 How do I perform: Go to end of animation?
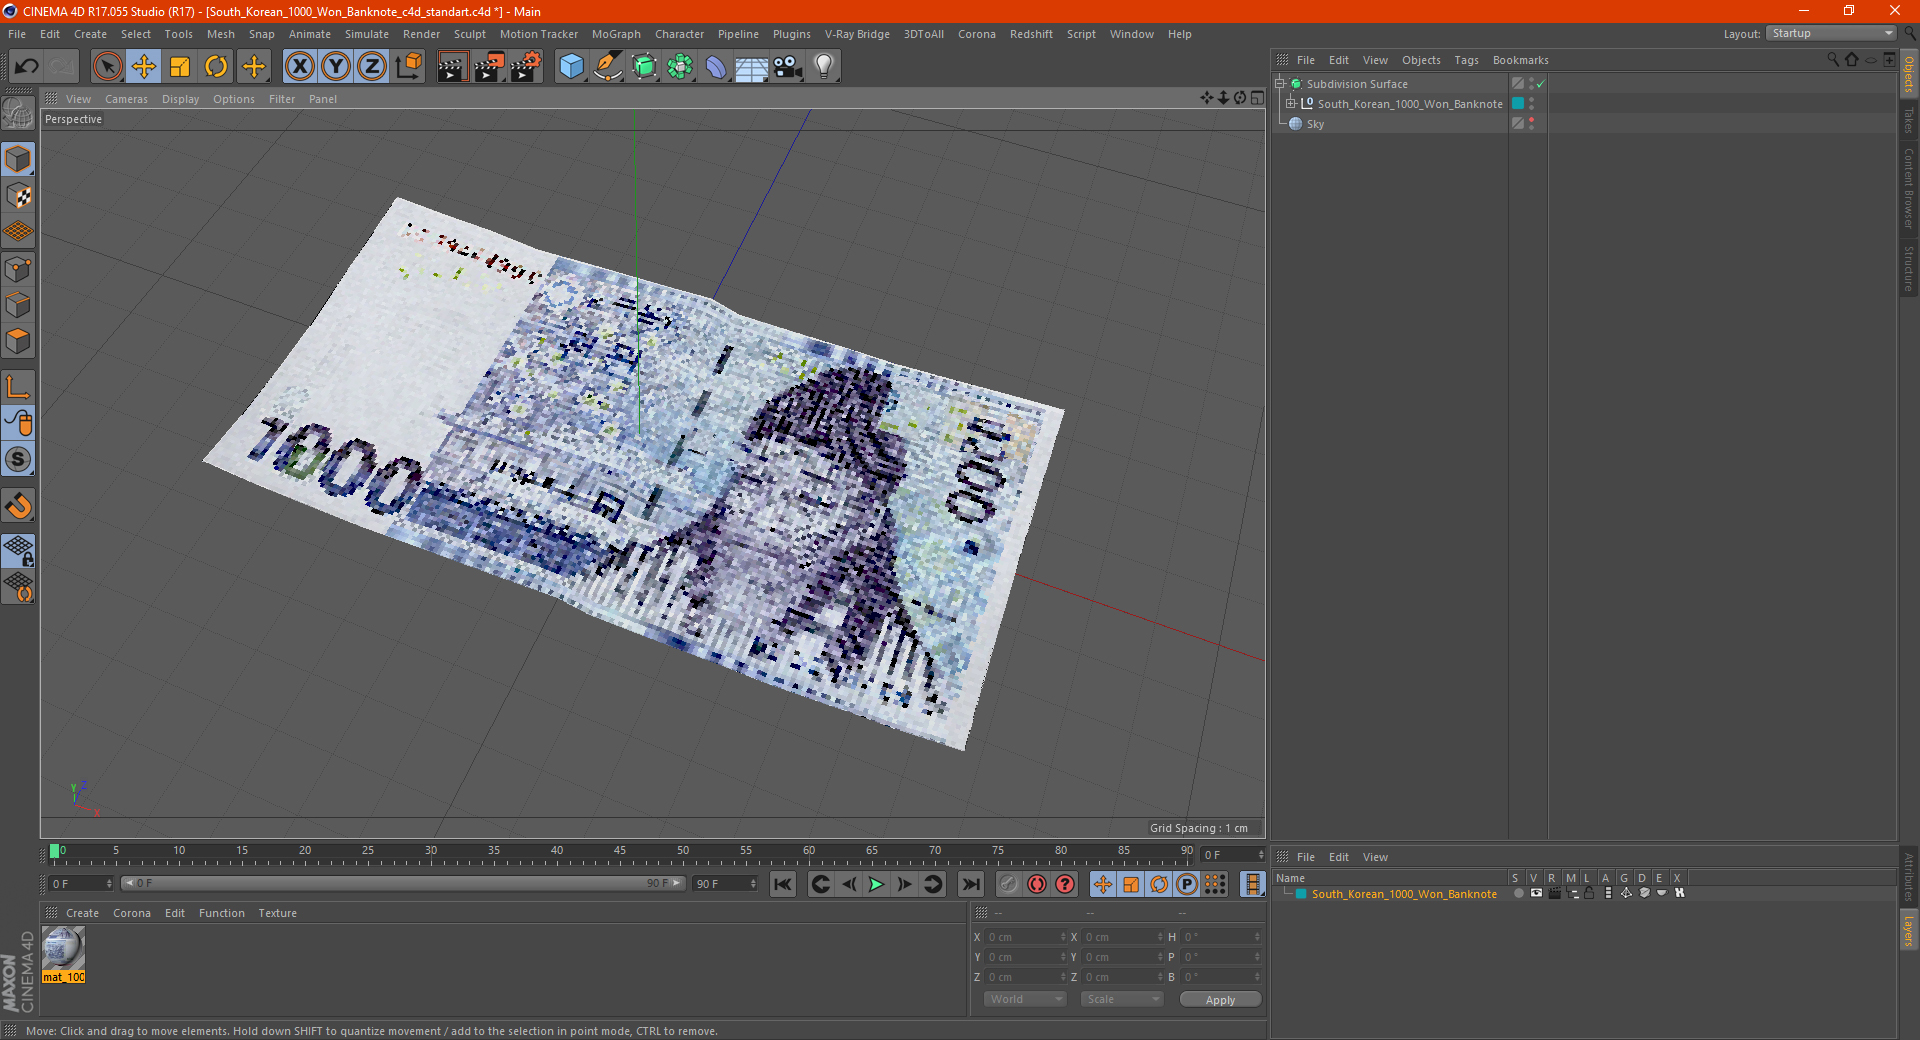pyautogui.click(x=970, y=884)
